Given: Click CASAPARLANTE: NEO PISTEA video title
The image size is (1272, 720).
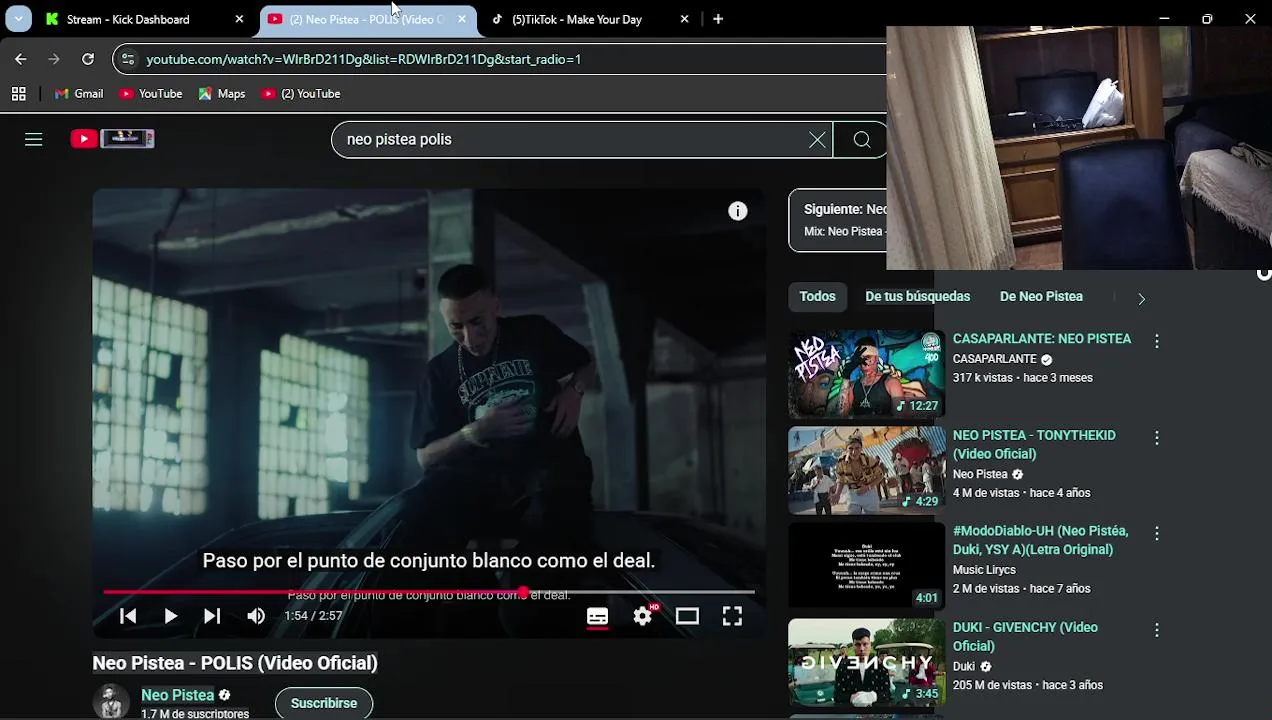Looking at the screenshot, I should 1042,339.
